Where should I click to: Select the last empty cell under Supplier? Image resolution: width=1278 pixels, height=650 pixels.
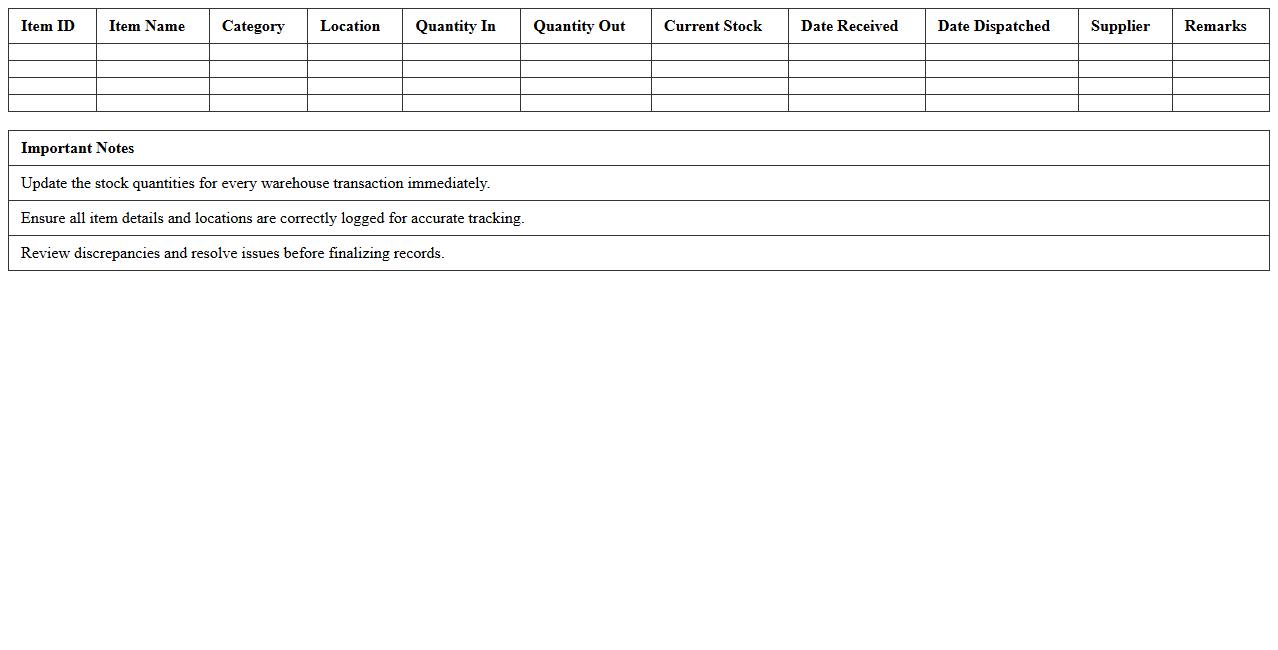click(x=1125, y=103)
